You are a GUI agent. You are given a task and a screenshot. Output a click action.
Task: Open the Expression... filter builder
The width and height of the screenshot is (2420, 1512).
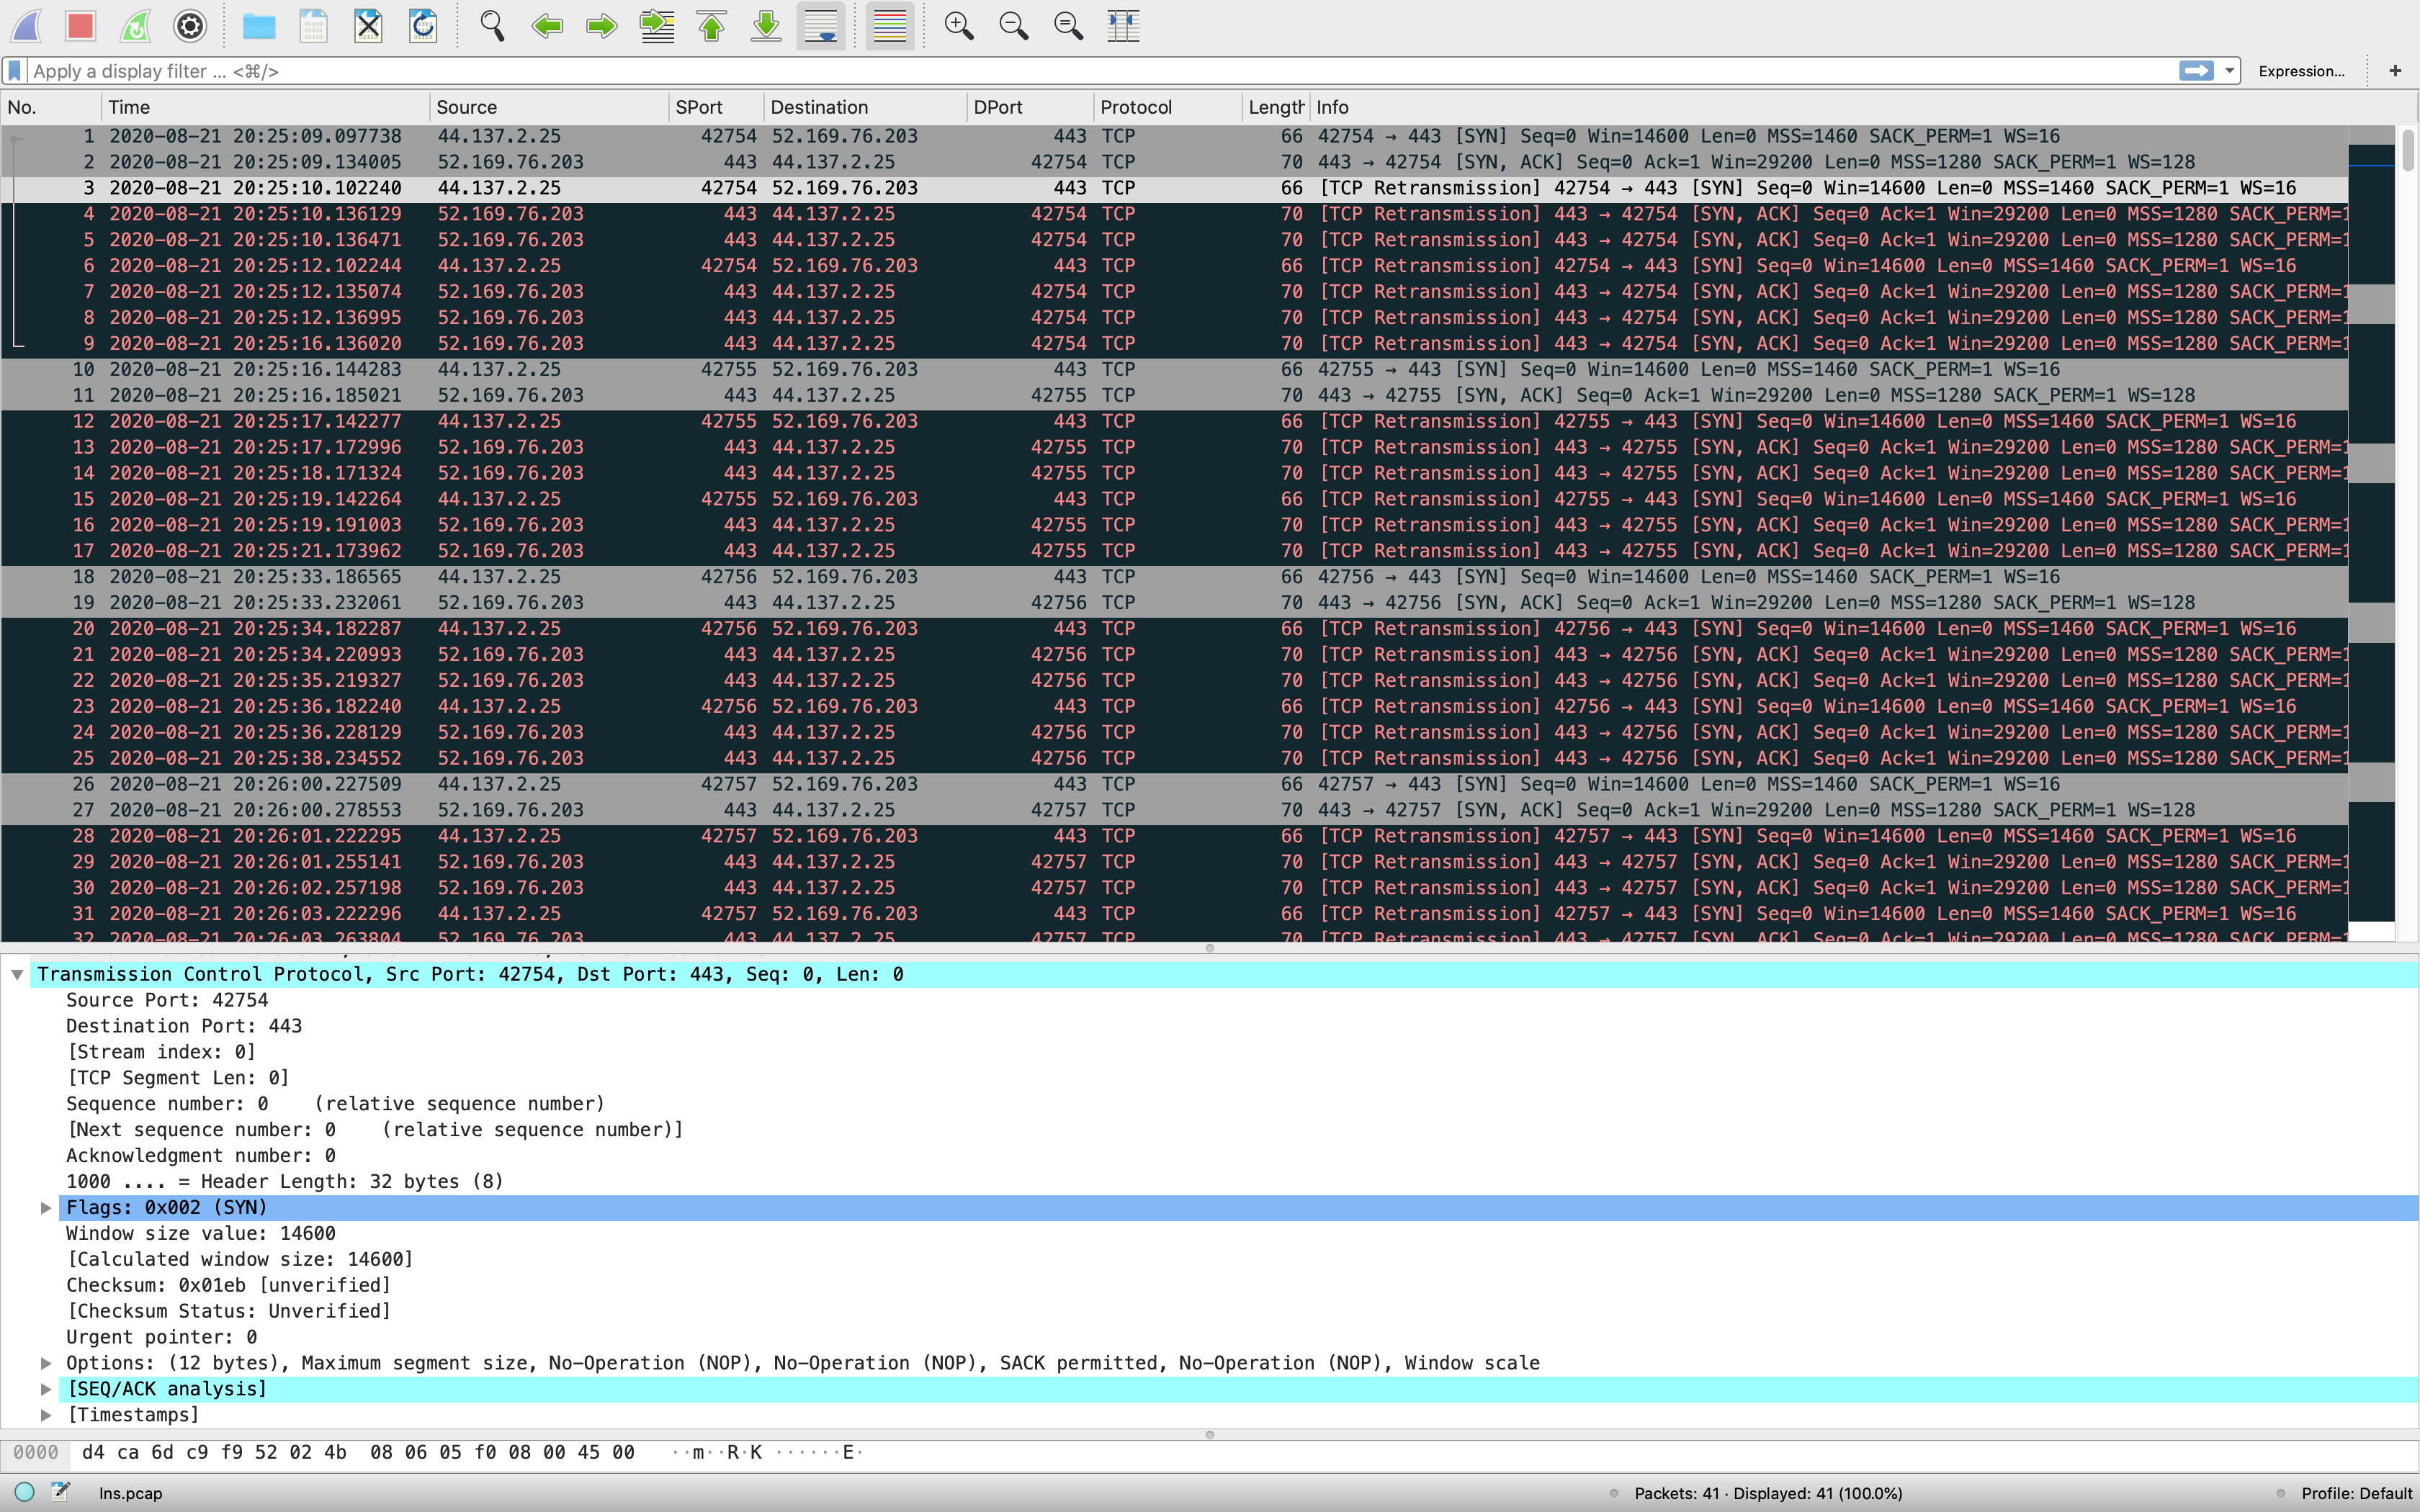tap(2301, 71)
